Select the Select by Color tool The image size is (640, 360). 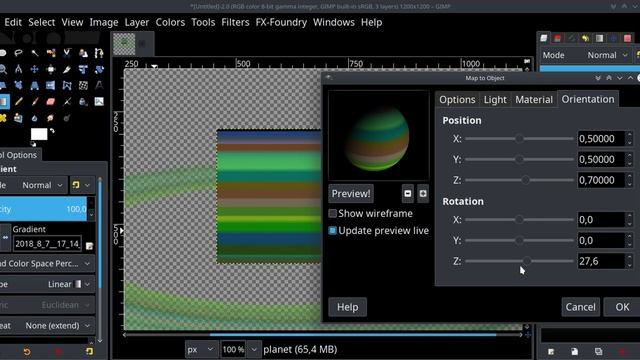51,53
